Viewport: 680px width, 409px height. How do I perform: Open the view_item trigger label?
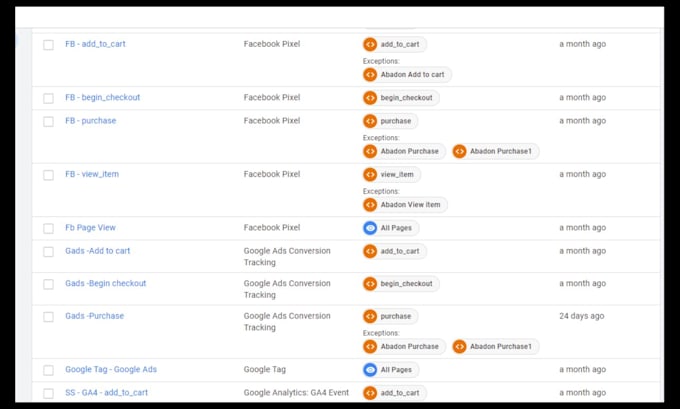click(397, 174)
